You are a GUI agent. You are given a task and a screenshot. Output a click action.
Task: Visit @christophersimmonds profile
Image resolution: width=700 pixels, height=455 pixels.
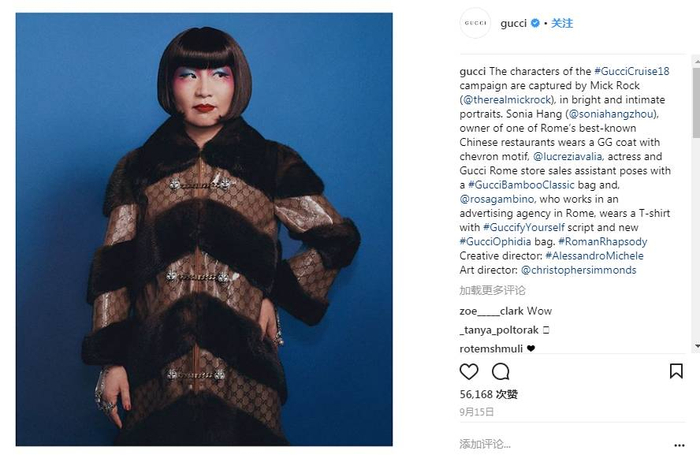click(x=579, y=270)
